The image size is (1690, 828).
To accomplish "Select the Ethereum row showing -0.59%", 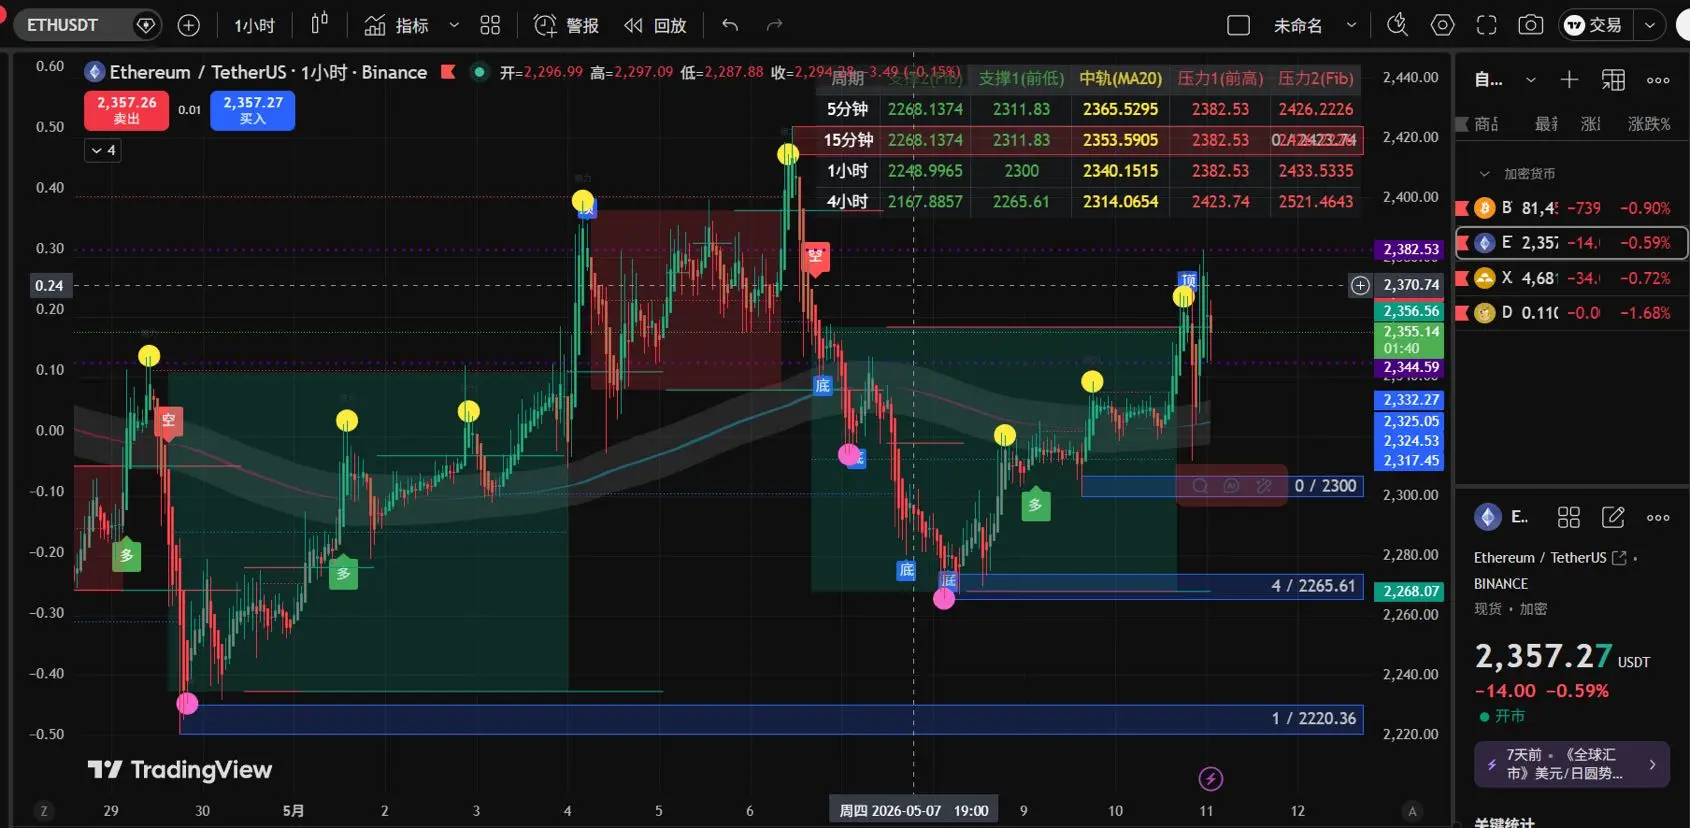I will click(1571, 243).
